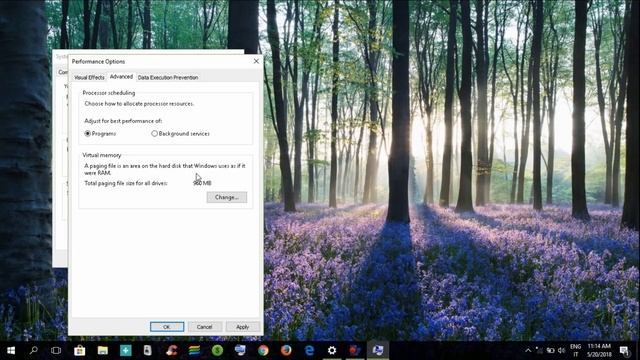Click the Processor scheduling group label

(x=109, y=93)
